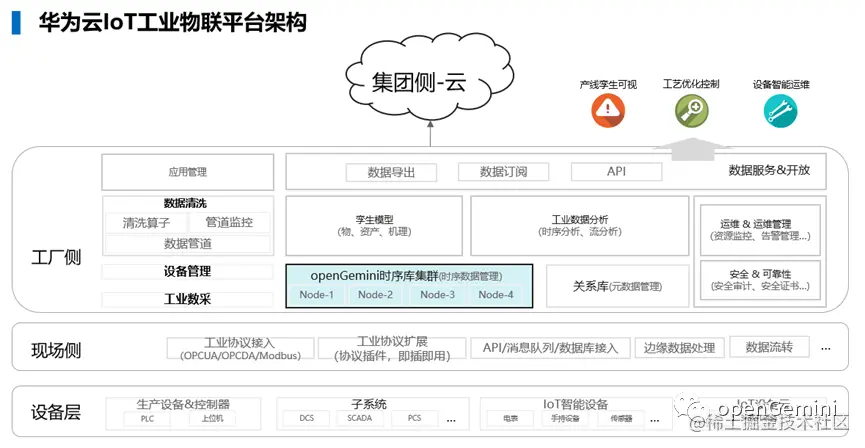This screenshot has height=448, width=865.
Task: Select Node-2 in the openGemini cluster
Action: (x=376, y=295)
